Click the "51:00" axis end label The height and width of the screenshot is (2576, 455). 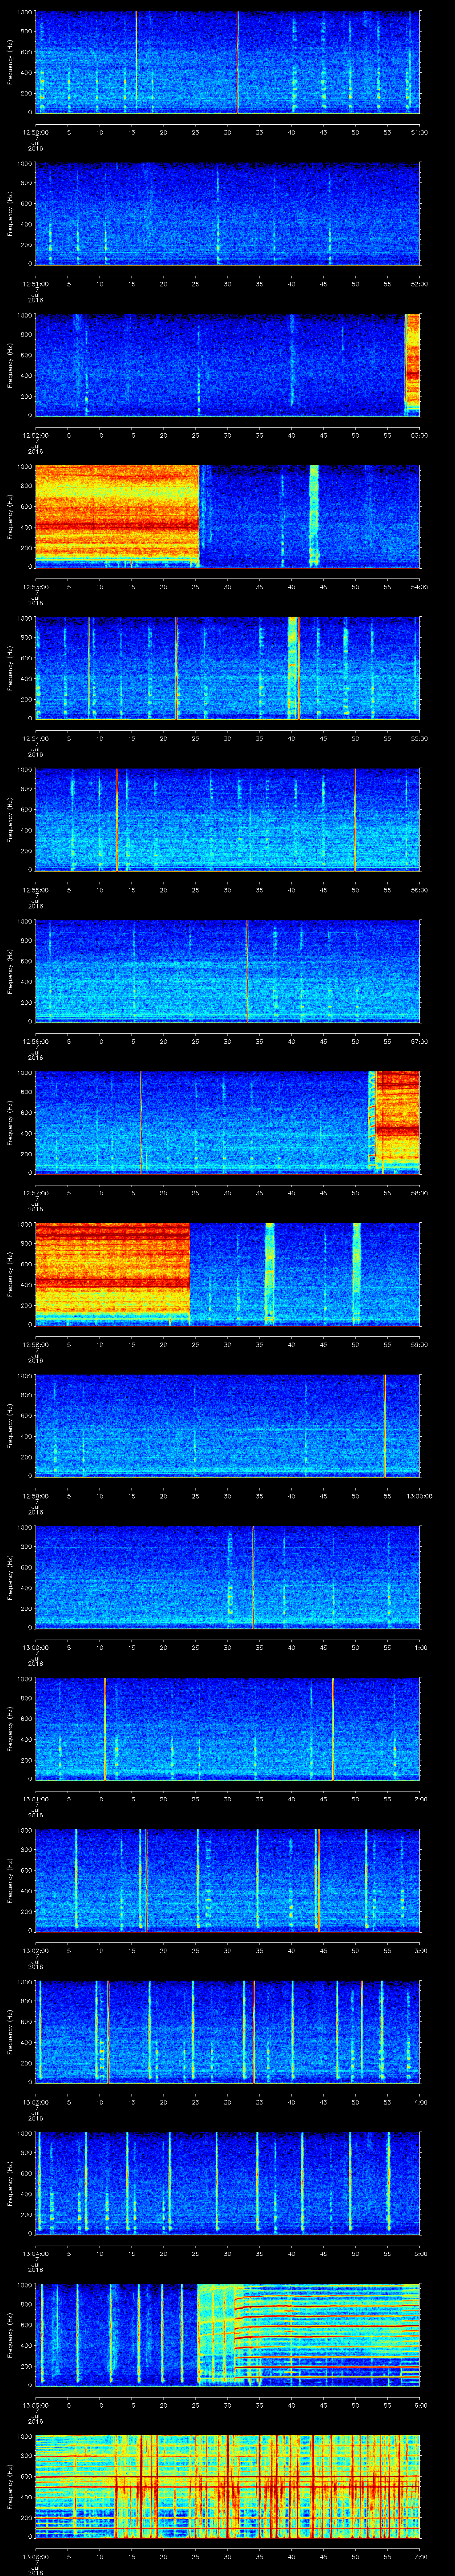420,132
